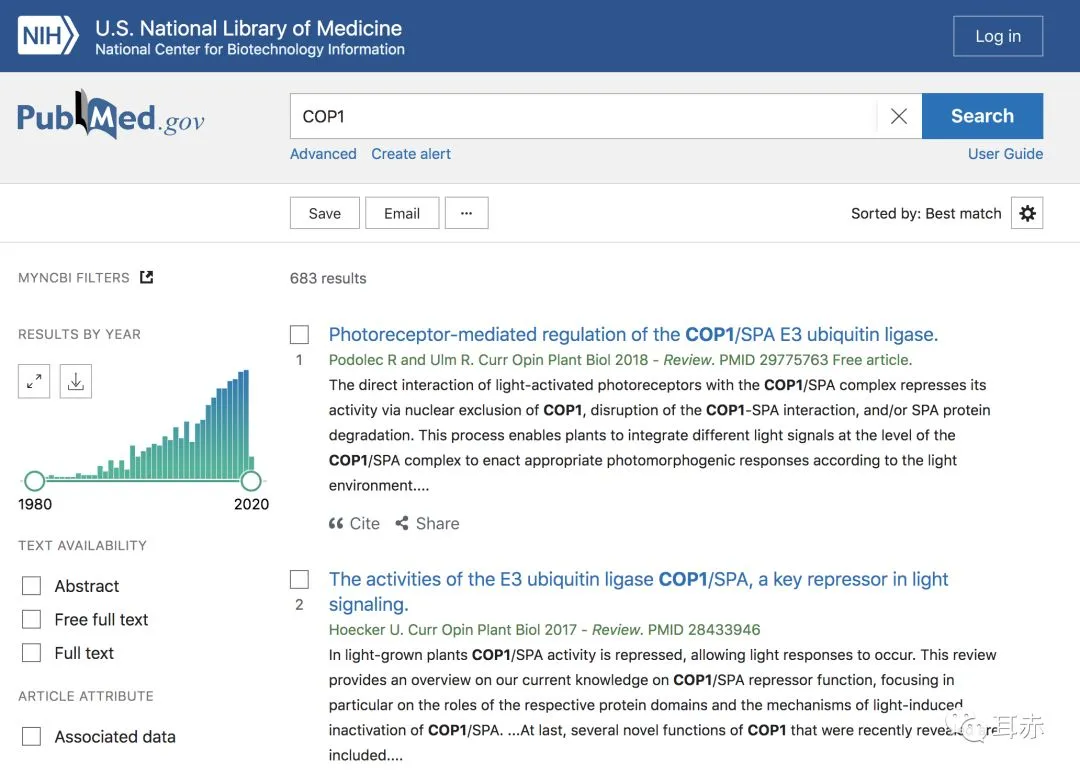This screenshot has height=774, width=1080.
Task: Open the Advanced search link
Action: tap(323, 154)
